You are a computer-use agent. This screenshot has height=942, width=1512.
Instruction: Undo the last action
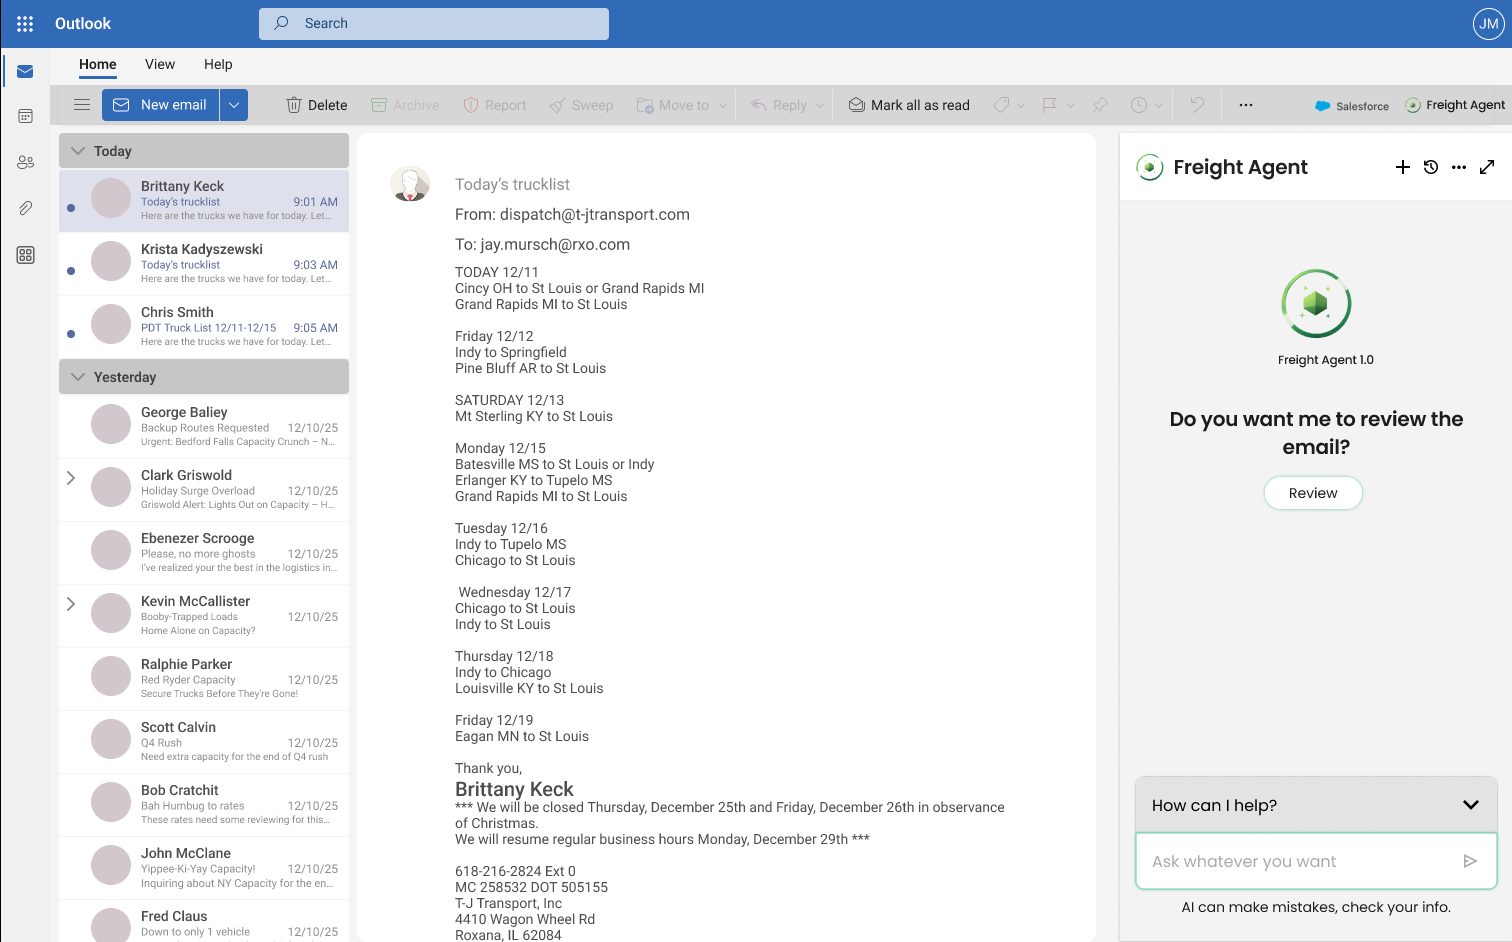coord(1196,104)
